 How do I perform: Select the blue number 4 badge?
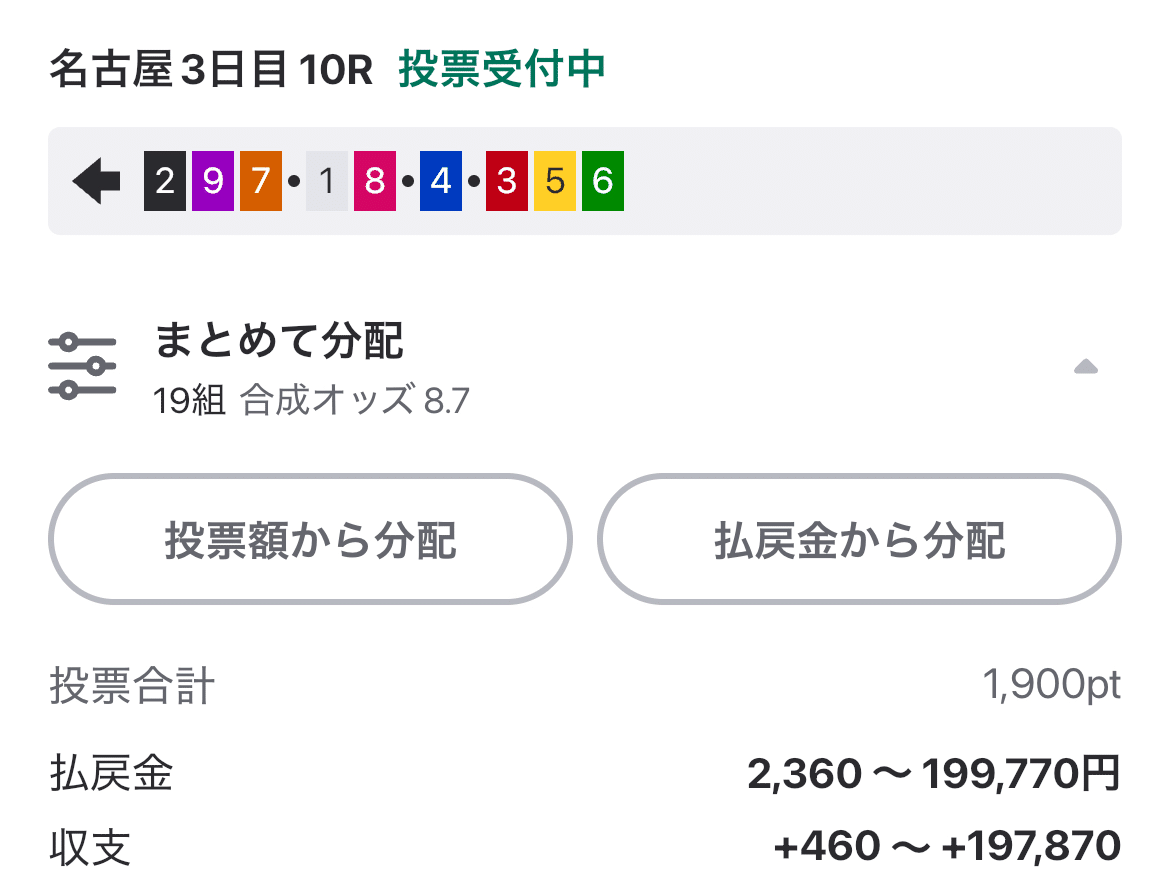440,180
